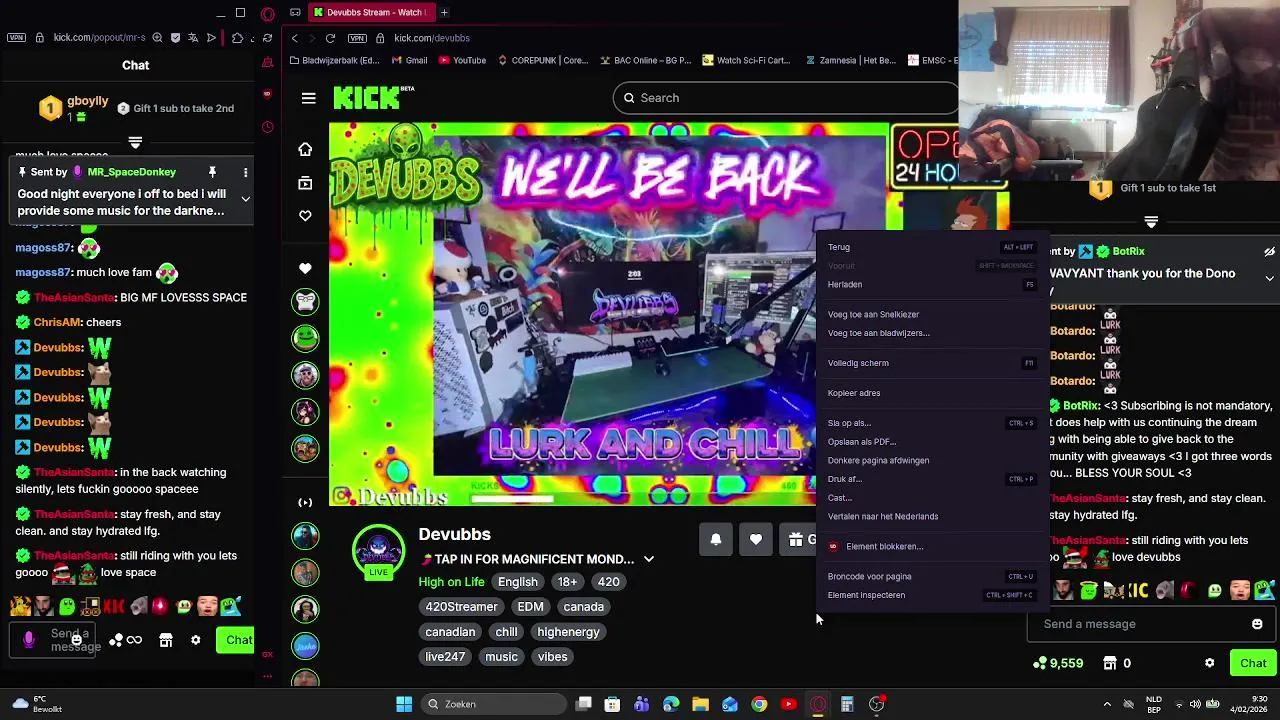
Task: Click the VPN badge in the kick.com/devubbs address bar
Action: 357,38
